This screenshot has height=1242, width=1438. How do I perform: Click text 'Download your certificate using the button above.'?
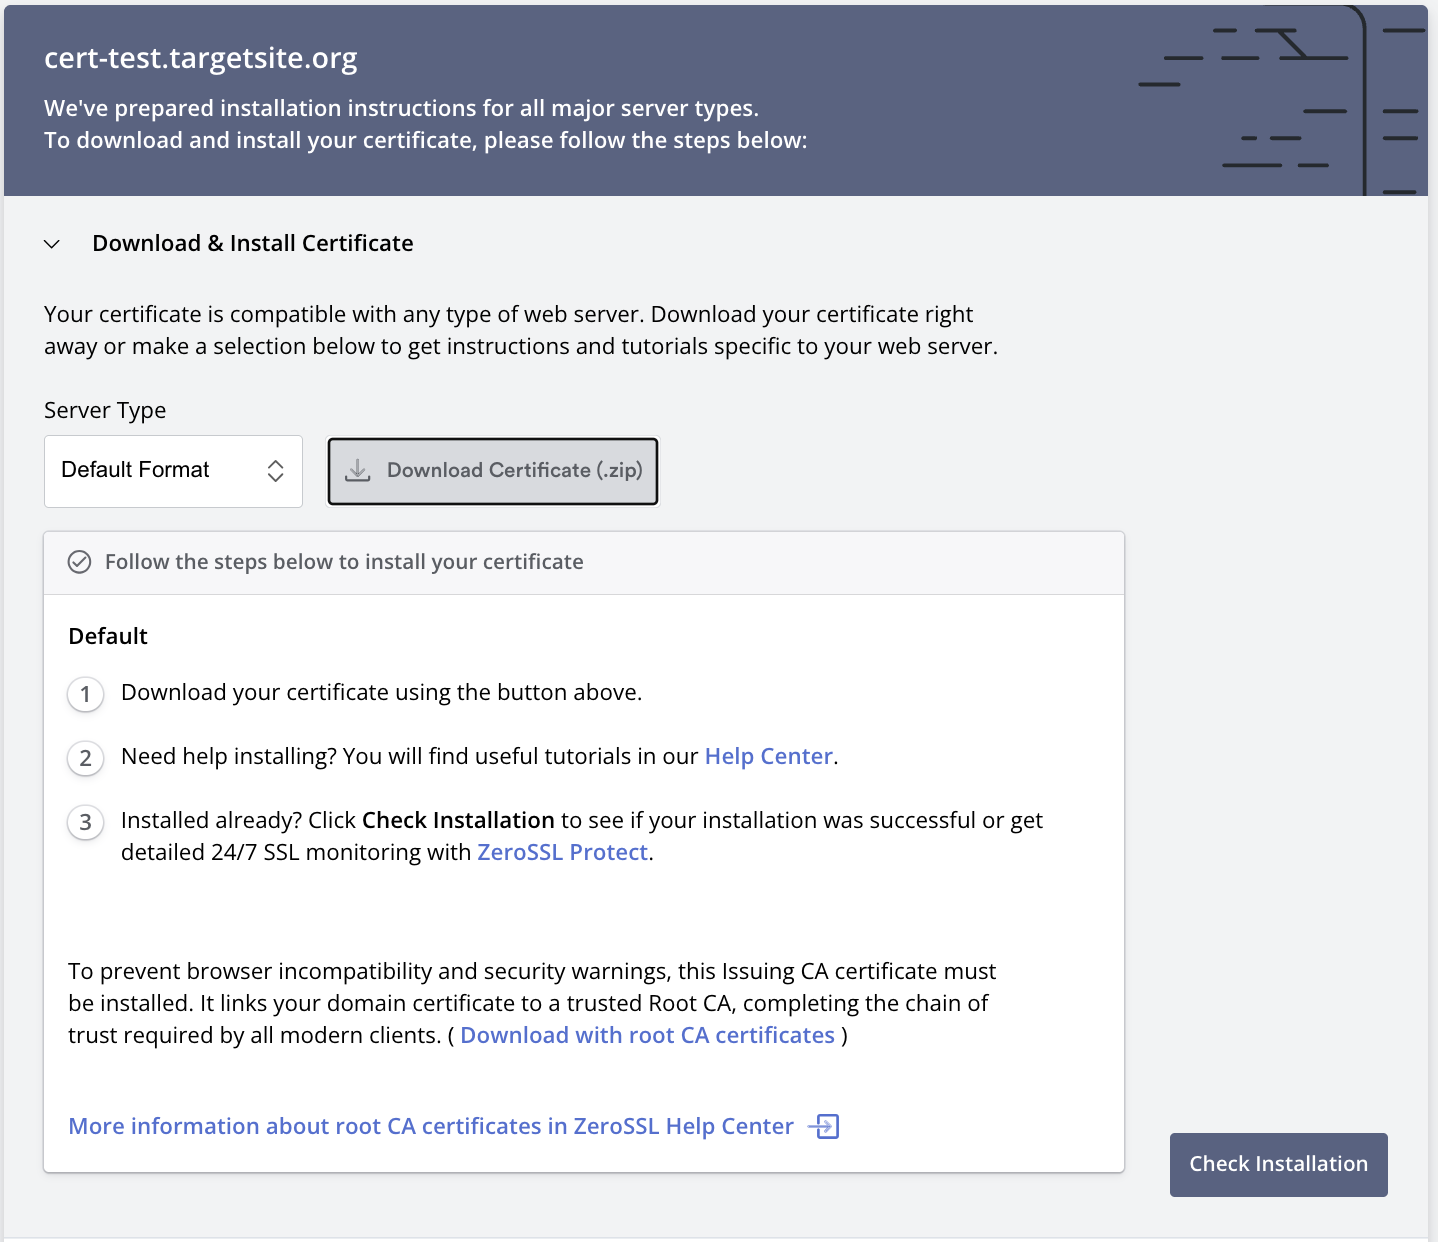[x=381, y=692]
